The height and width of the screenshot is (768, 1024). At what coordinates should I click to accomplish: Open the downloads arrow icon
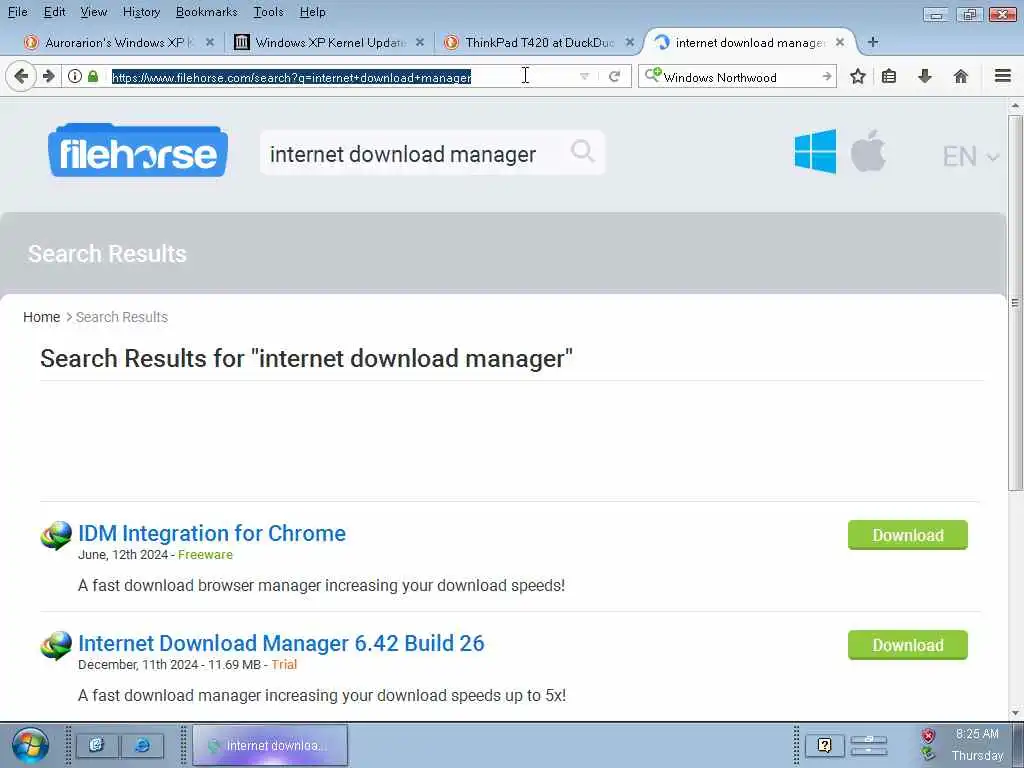click(925, 76)
